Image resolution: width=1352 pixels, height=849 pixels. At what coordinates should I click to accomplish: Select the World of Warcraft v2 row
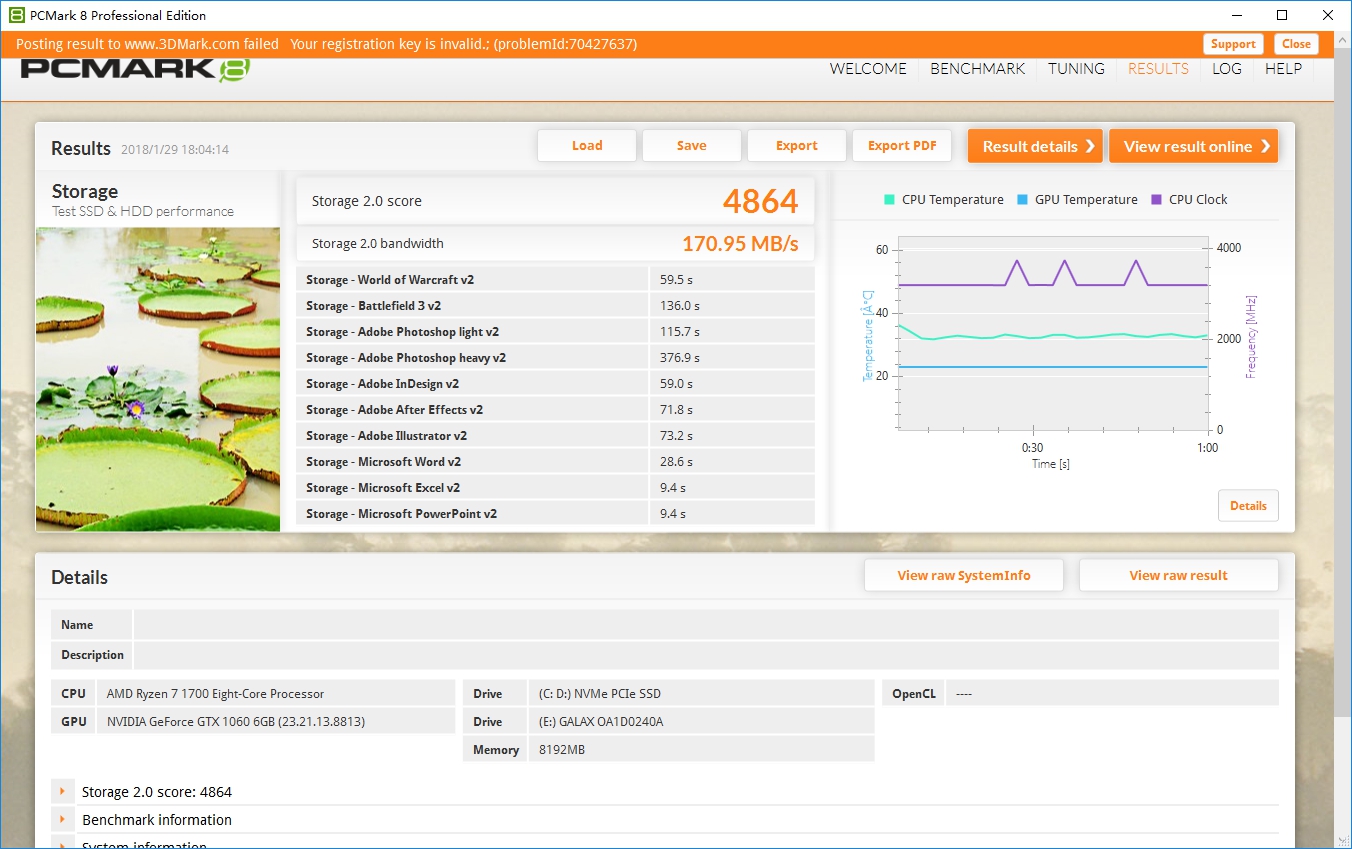point(556,280)
